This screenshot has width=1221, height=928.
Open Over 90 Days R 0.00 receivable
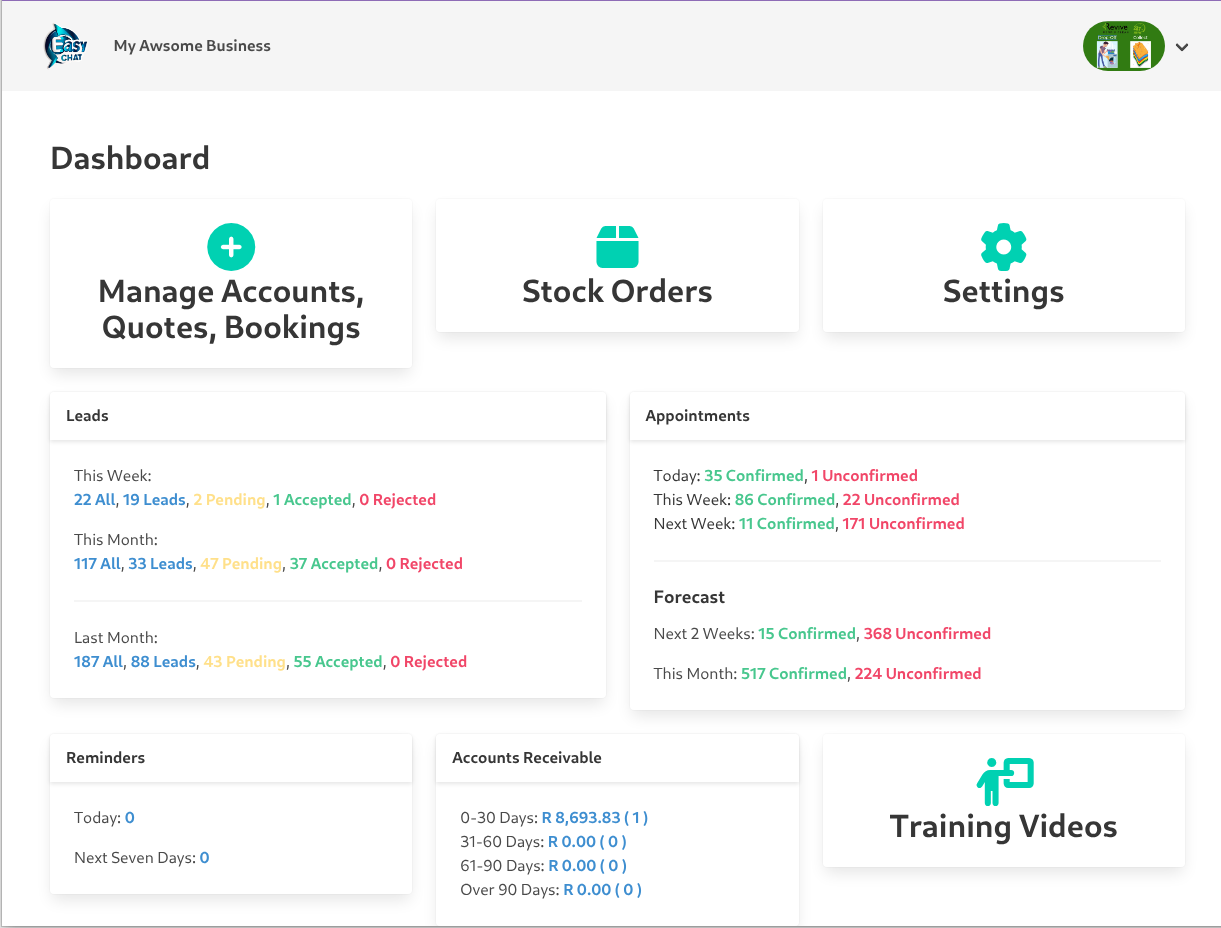click(x=603, y=890)
